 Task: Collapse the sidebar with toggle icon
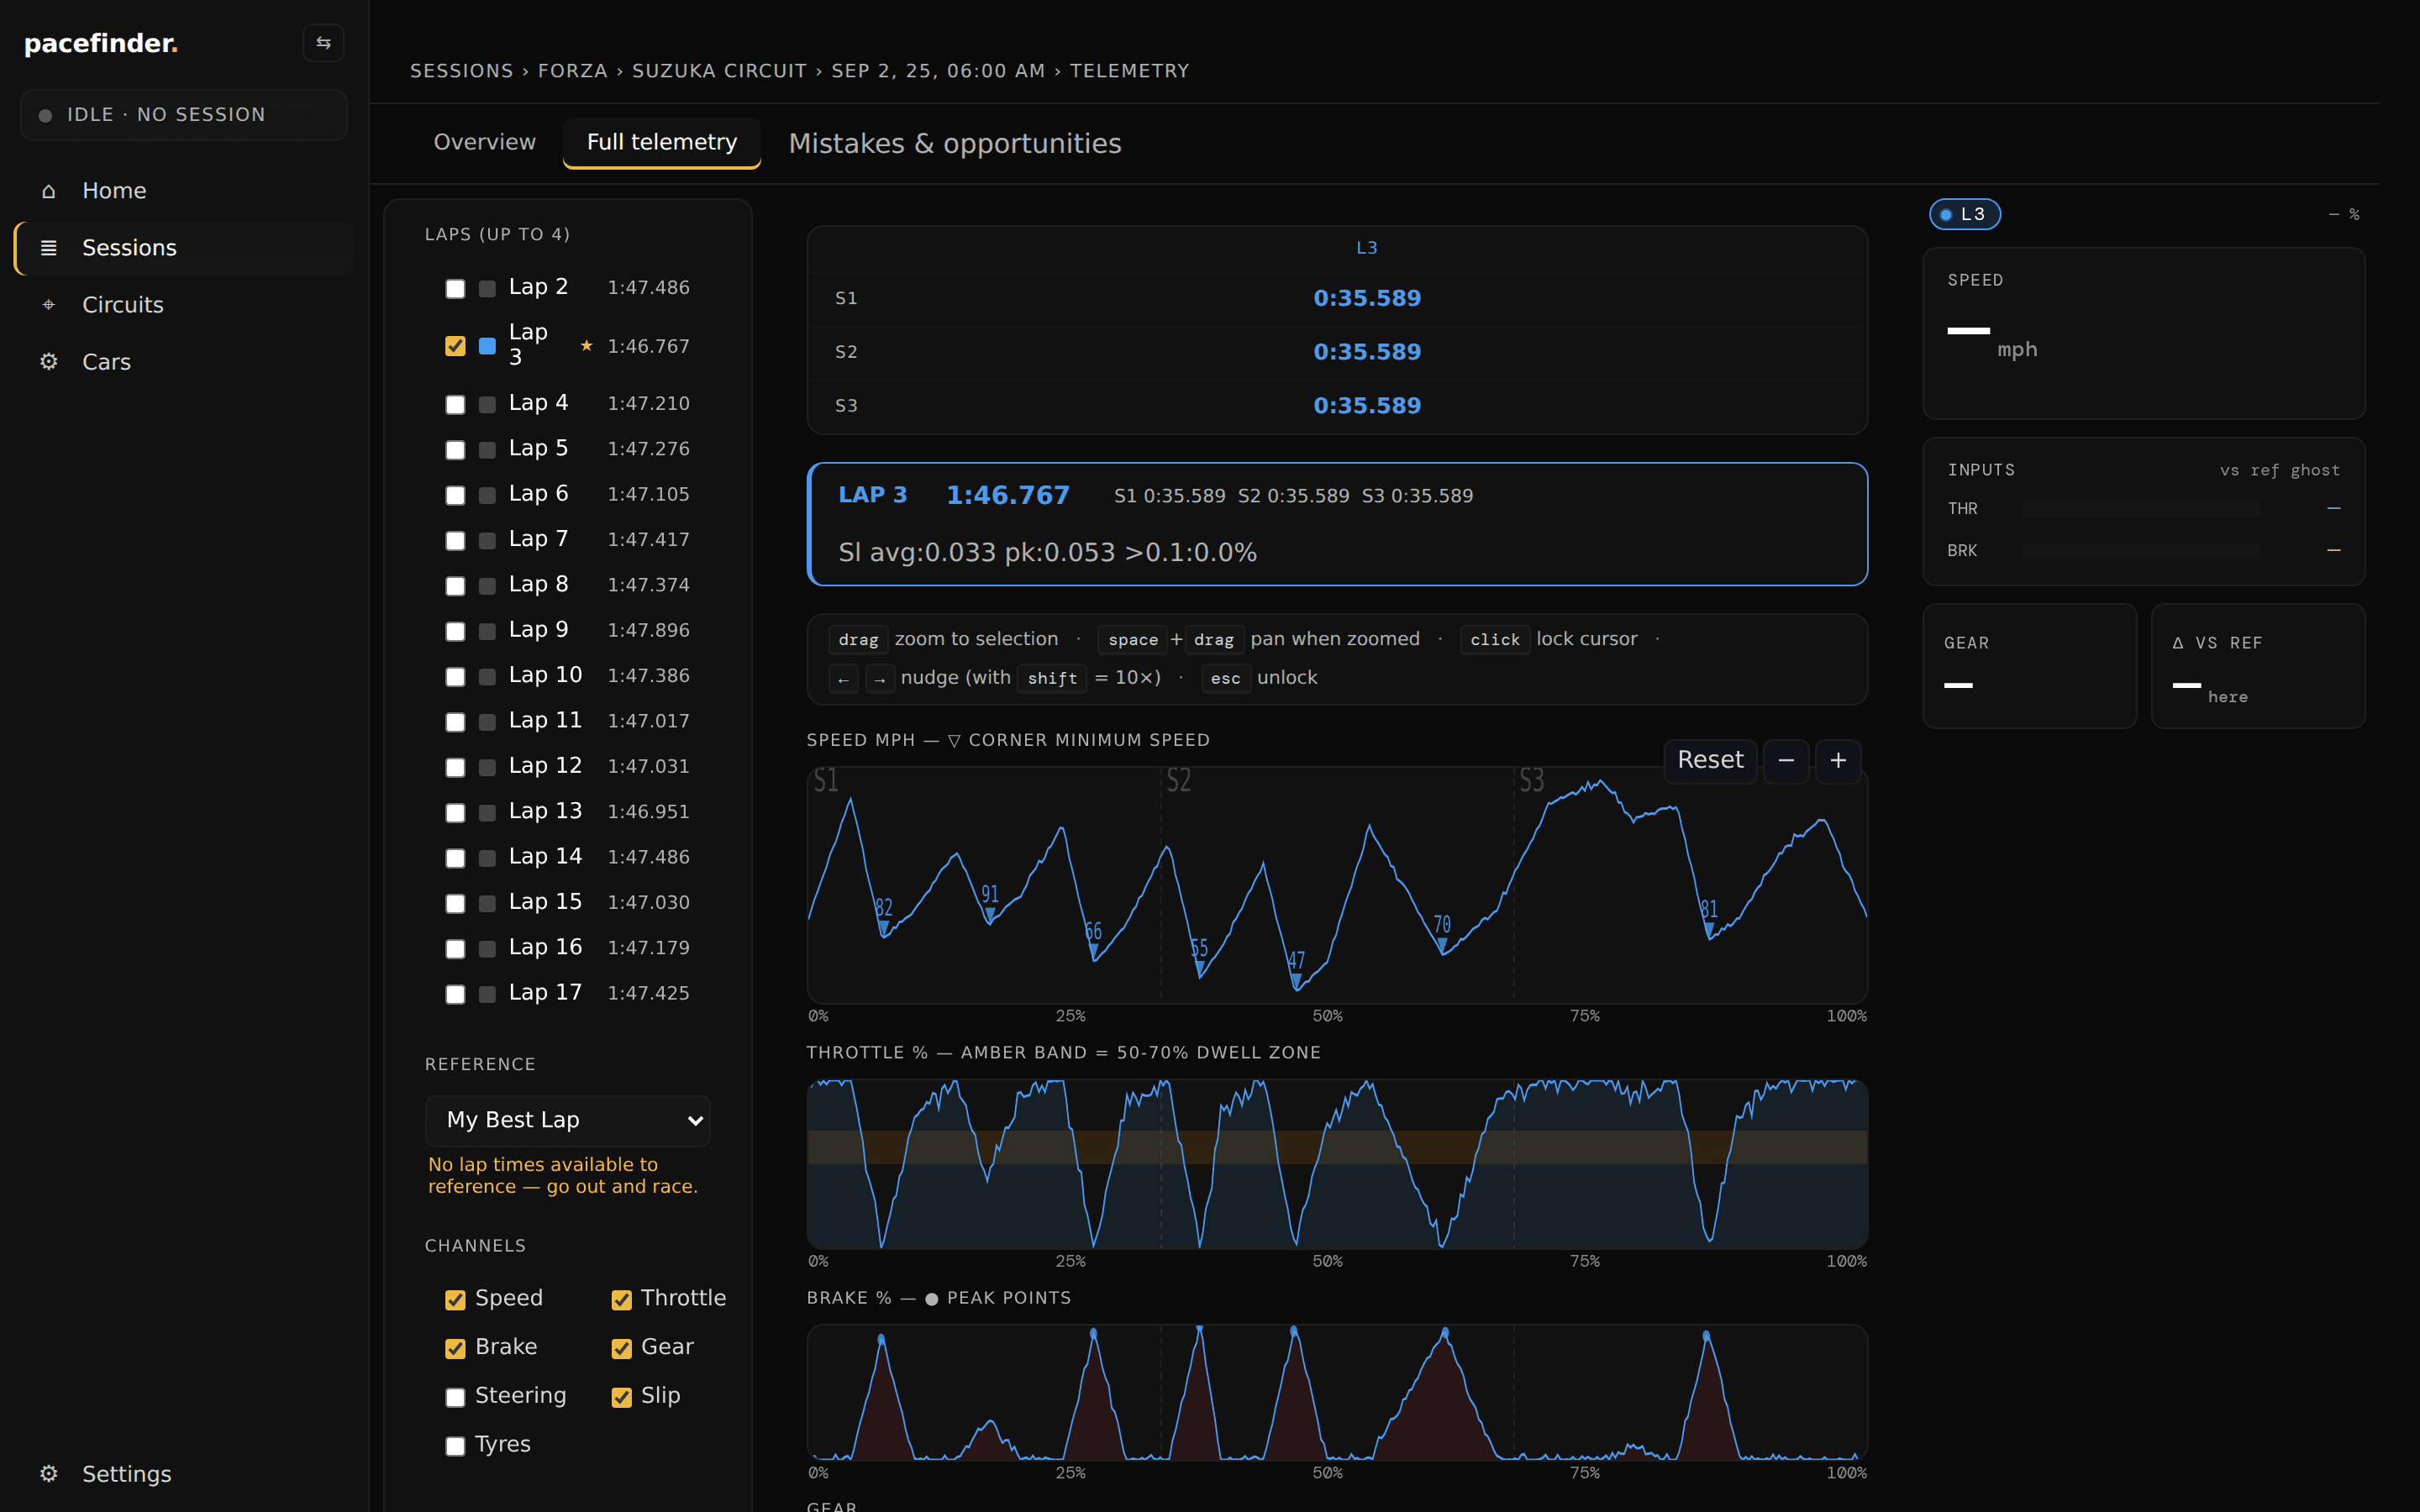click(323, 43)
